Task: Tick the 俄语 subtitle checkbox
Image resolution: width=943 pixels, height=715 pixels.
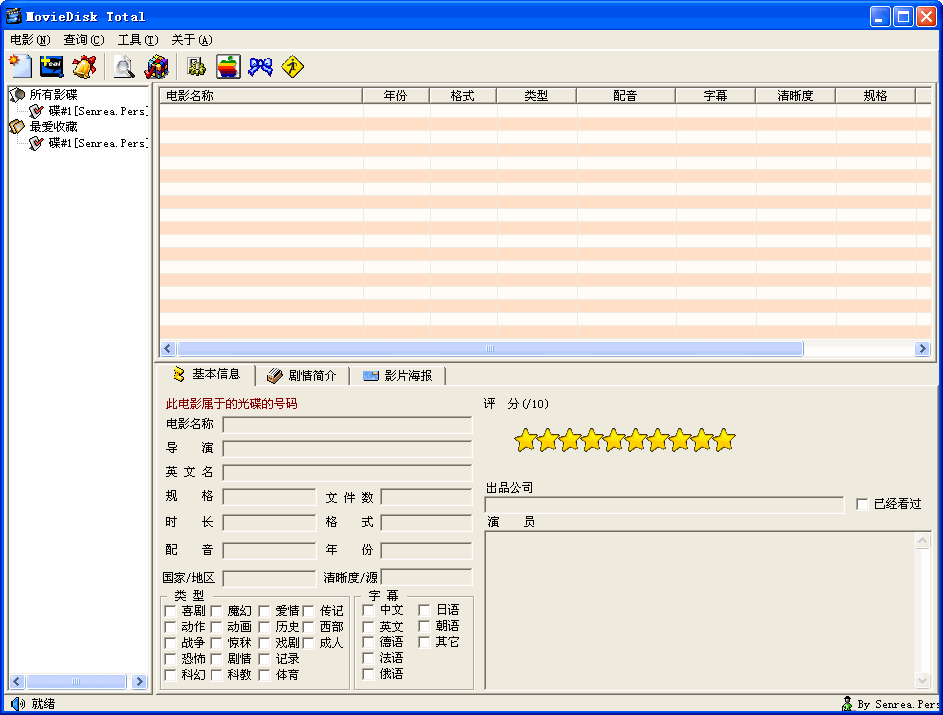Action: 369,674
